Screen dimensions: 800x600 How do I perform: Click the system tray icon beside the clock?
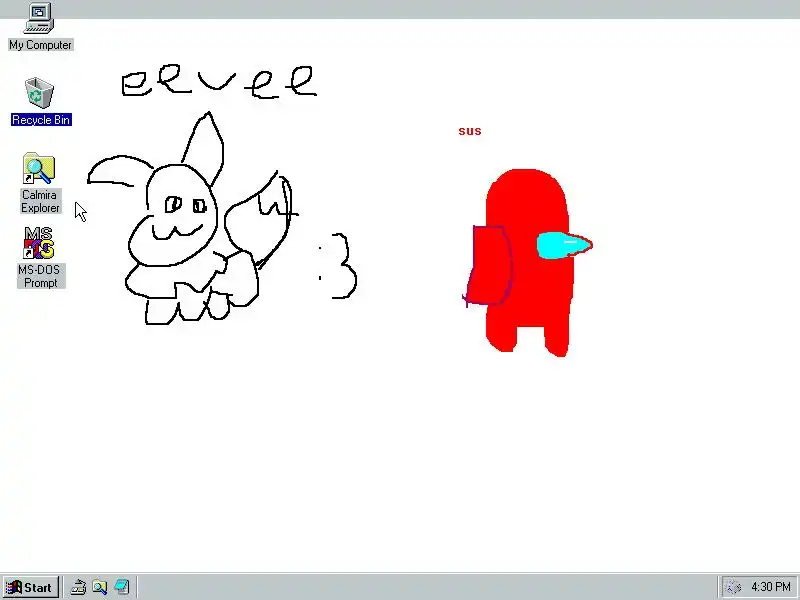tap(734, 587)
